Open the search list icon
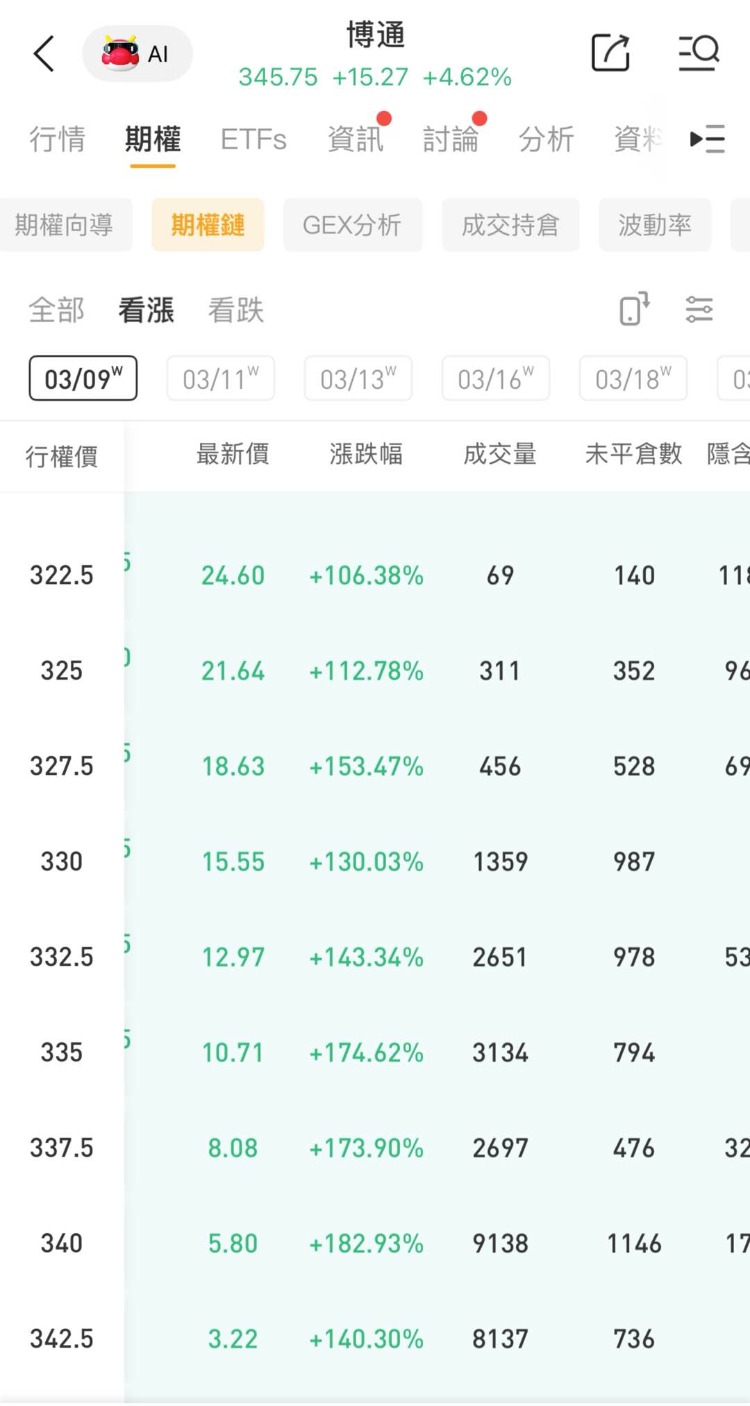 (x=698, y=52)
